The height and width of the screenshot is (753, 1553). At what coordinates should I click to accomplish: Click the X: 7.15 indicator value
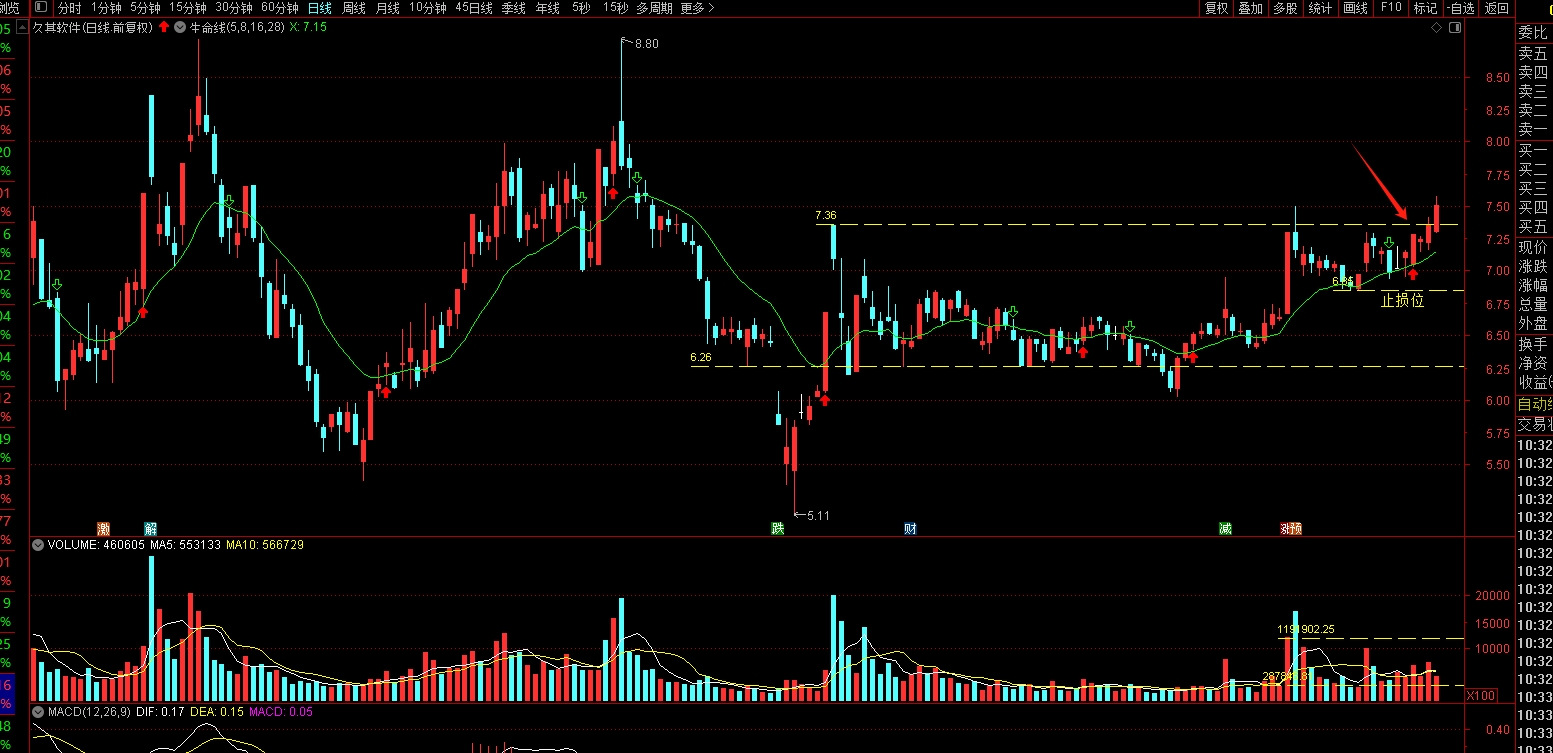[308, 27]
